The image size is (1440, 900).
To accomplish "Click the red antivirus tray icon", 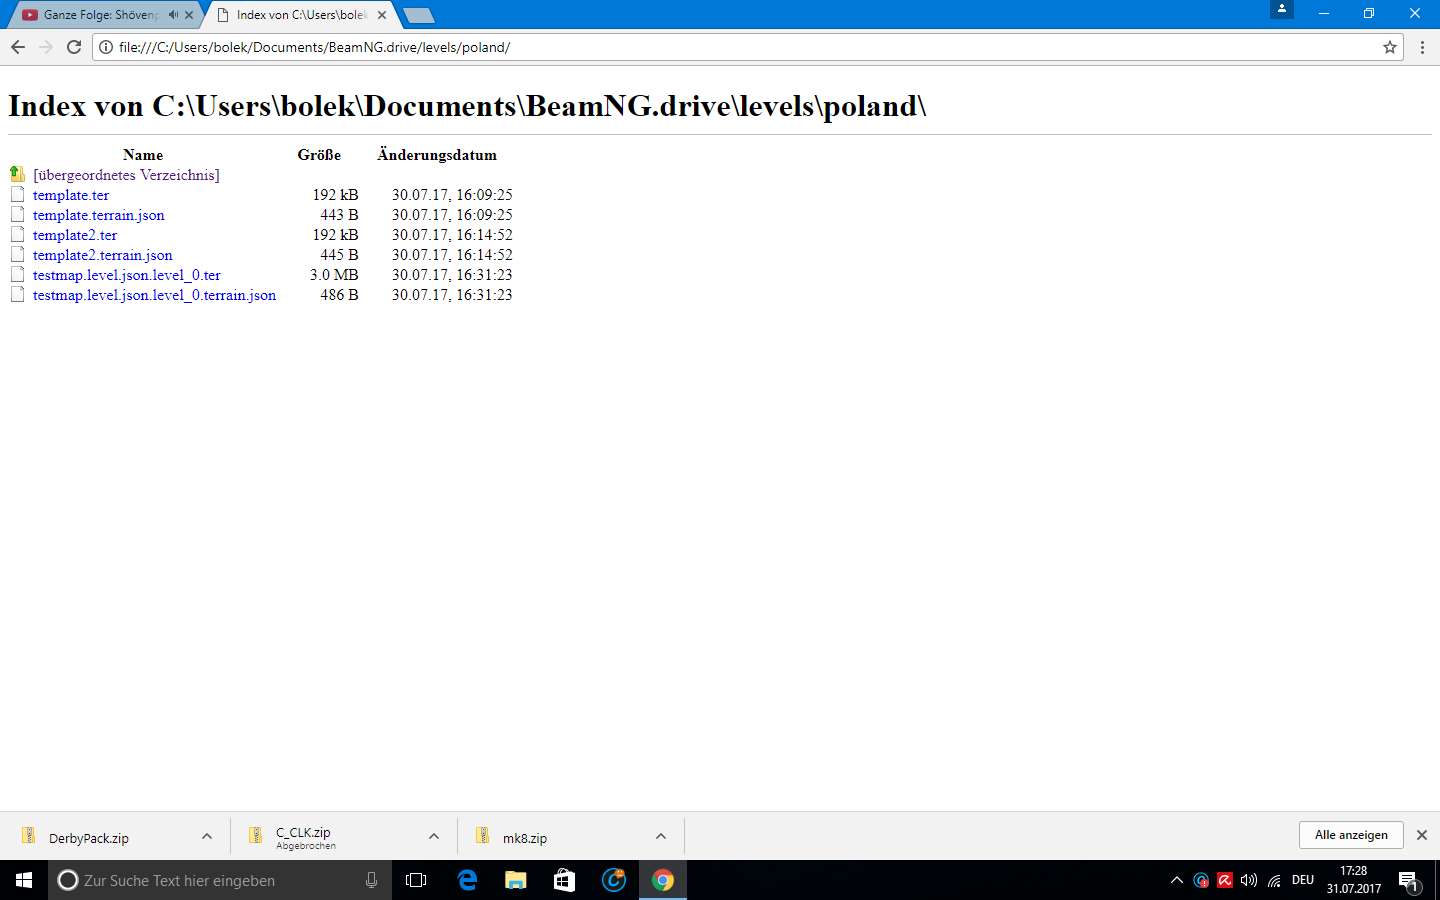I will tap(1225, 880).
